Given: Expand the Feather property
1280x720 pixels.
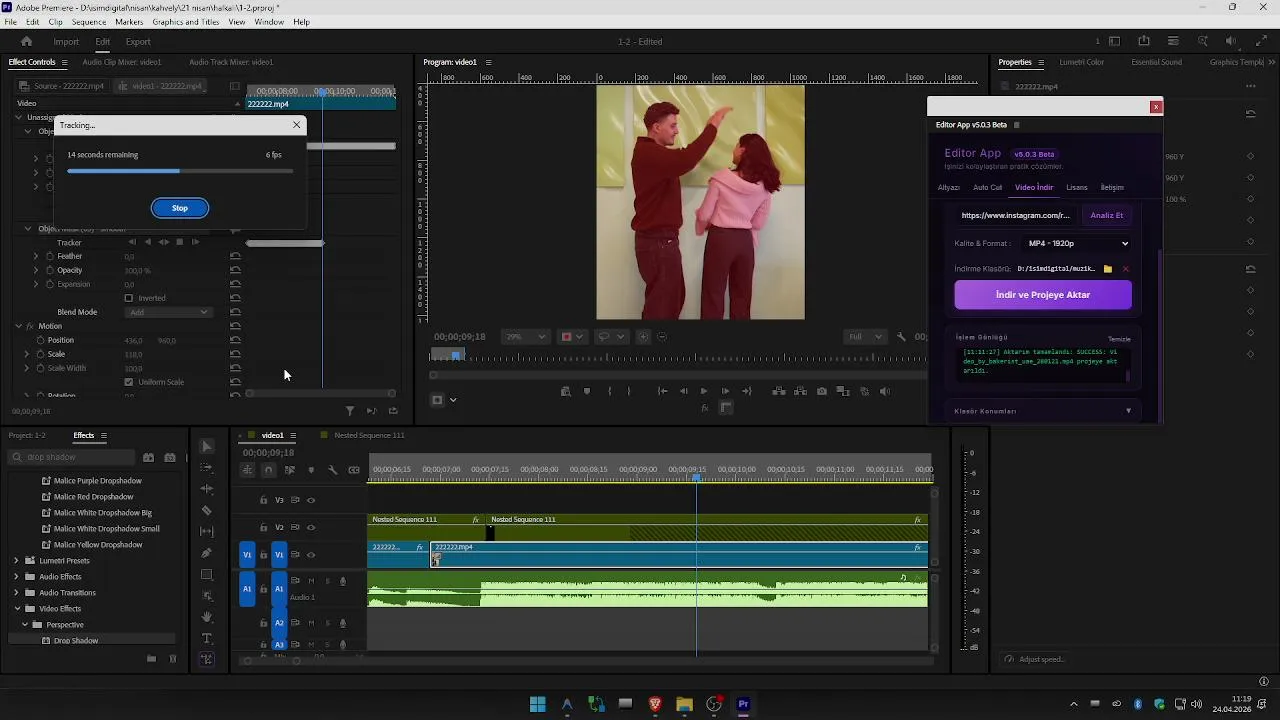Looking at the screenshot, I should [36, 256].
